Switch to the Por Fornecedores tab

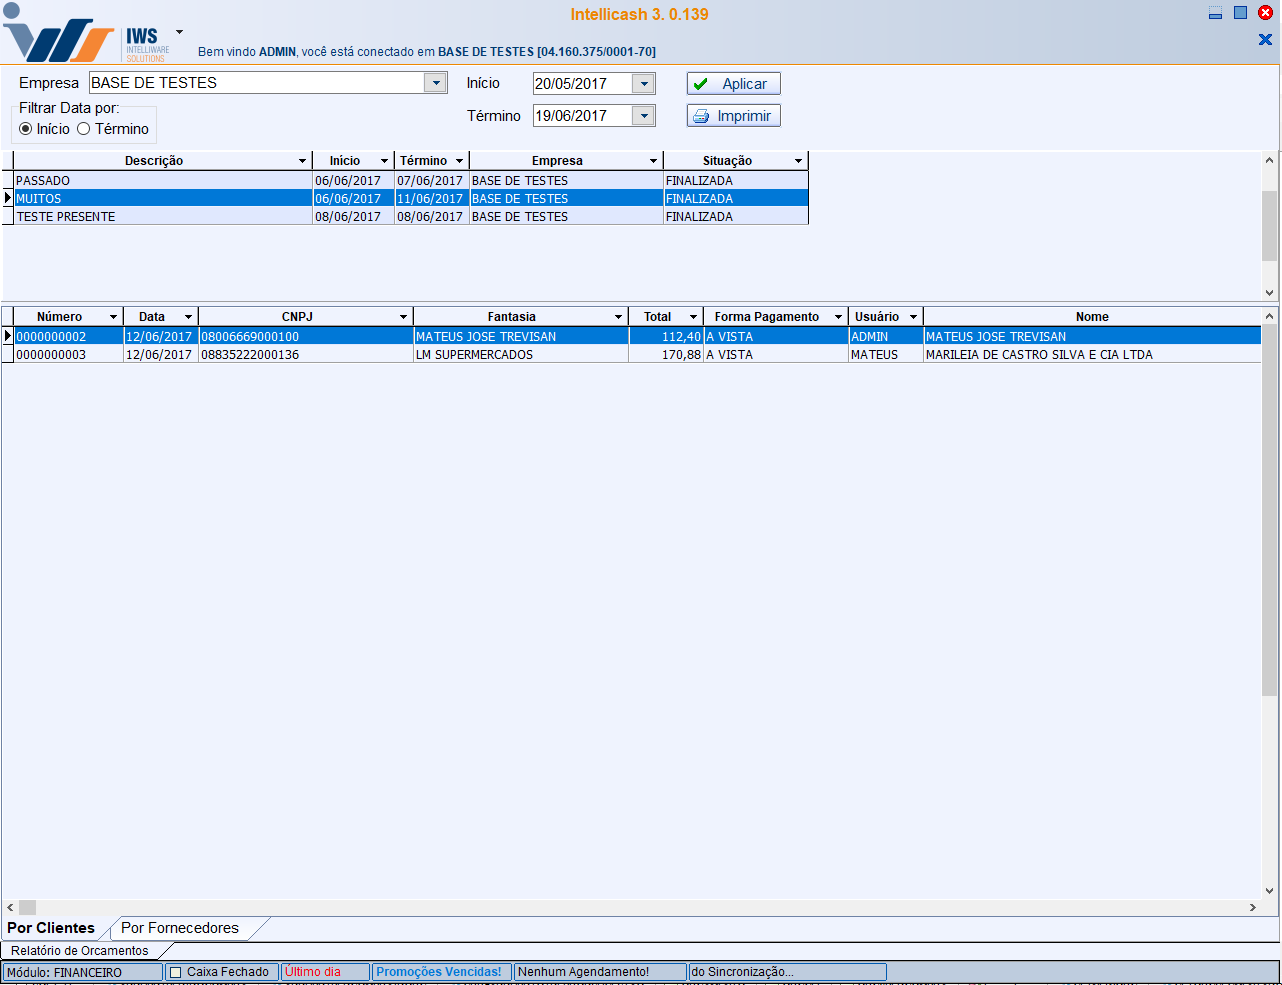180,928
